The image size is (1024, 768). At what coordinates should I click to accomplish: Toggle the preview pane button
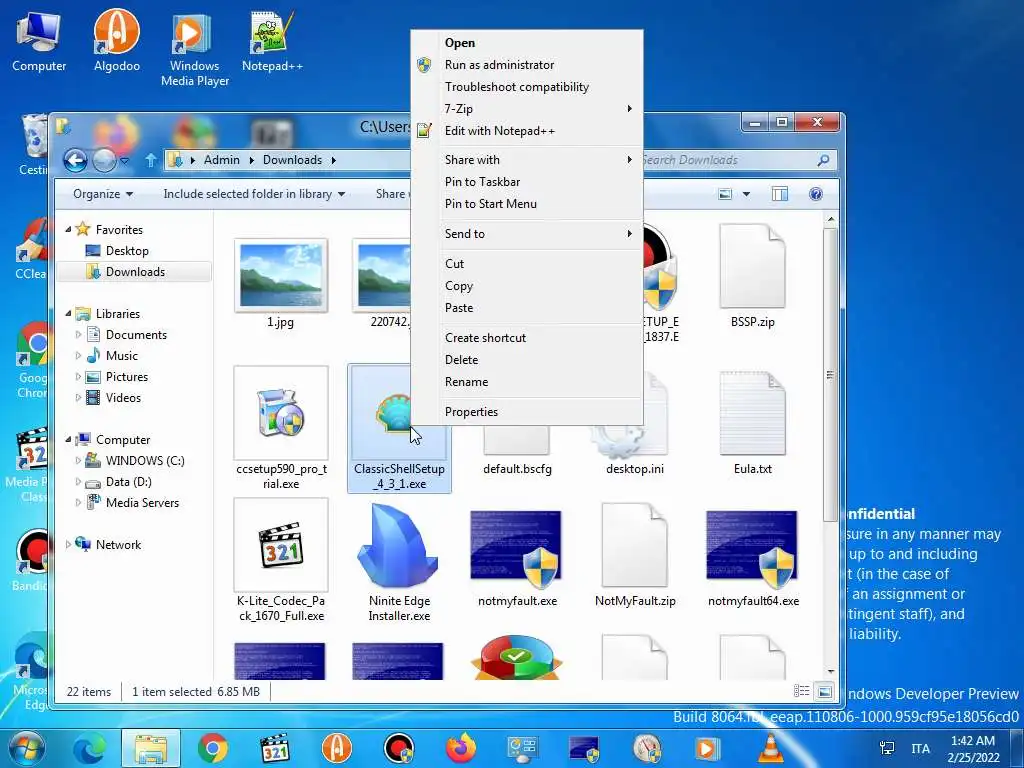pyautogui.click(x=780, y=194)
